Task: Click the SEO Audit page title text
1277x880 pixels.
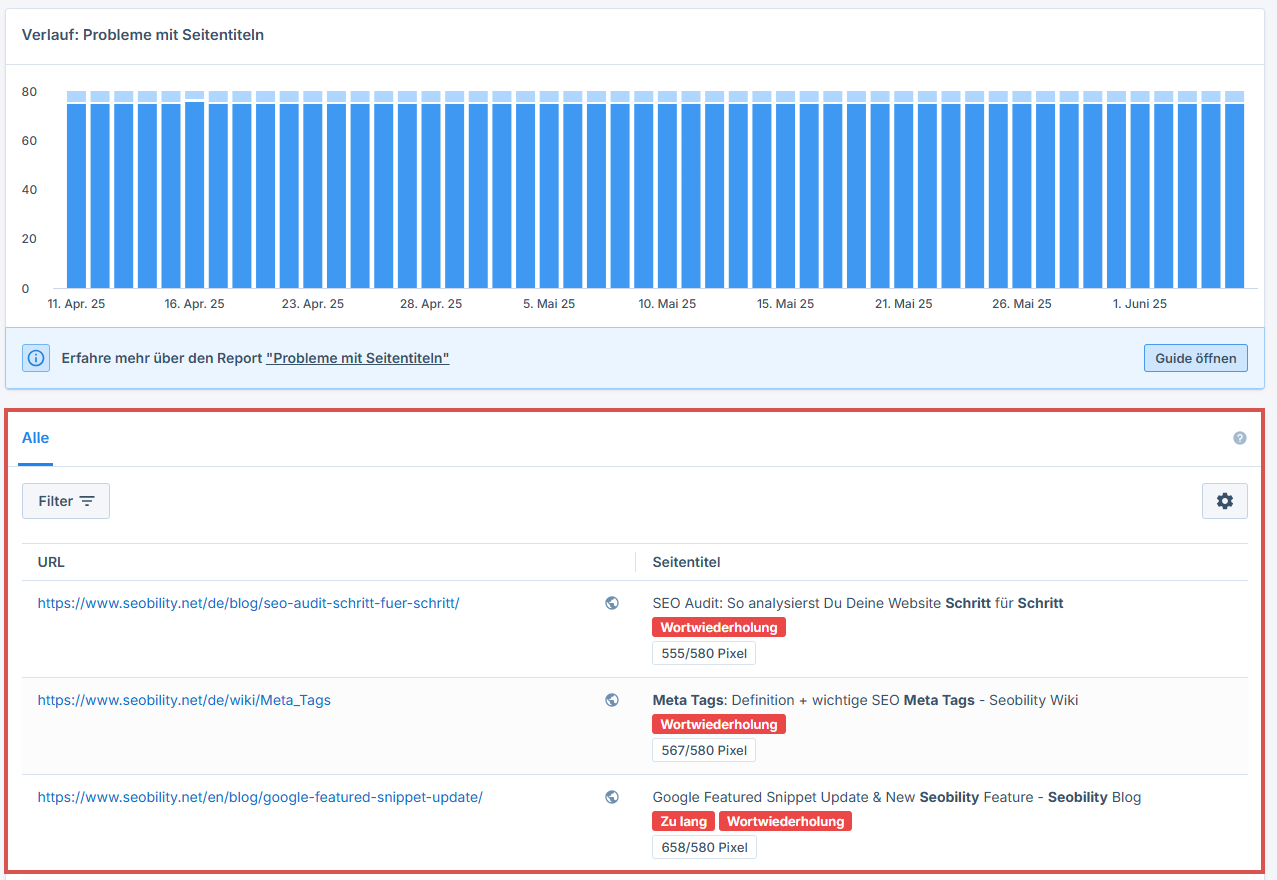Action: point(858,603)
